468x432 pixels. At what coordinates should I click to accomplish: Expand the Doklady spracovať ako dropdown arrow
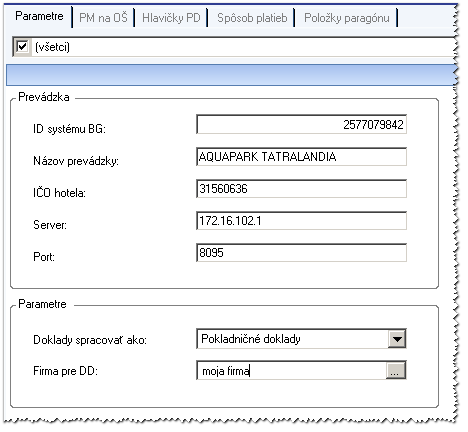397,339
